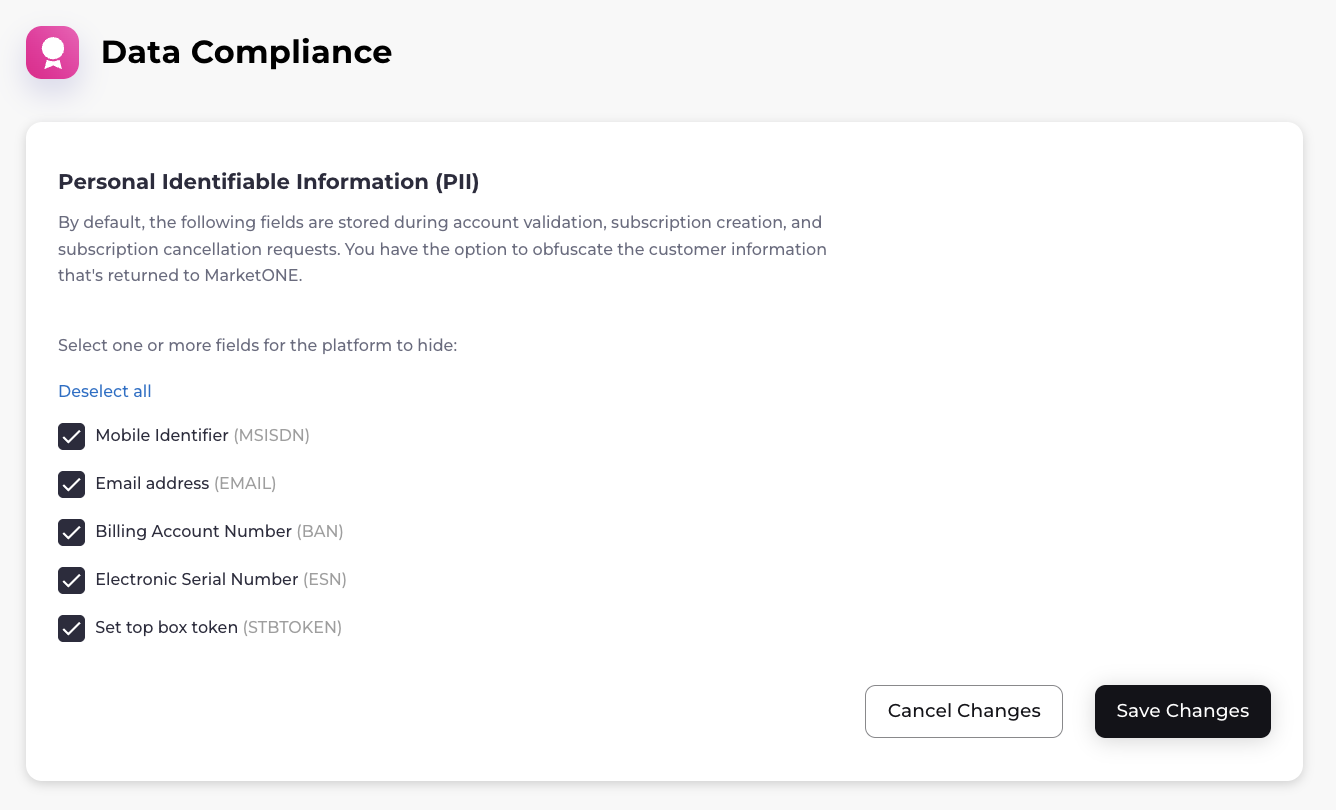Click the Data Compliance page title
The width and height of the screenshot is (1336, 810).
click(x=246, y=52)
